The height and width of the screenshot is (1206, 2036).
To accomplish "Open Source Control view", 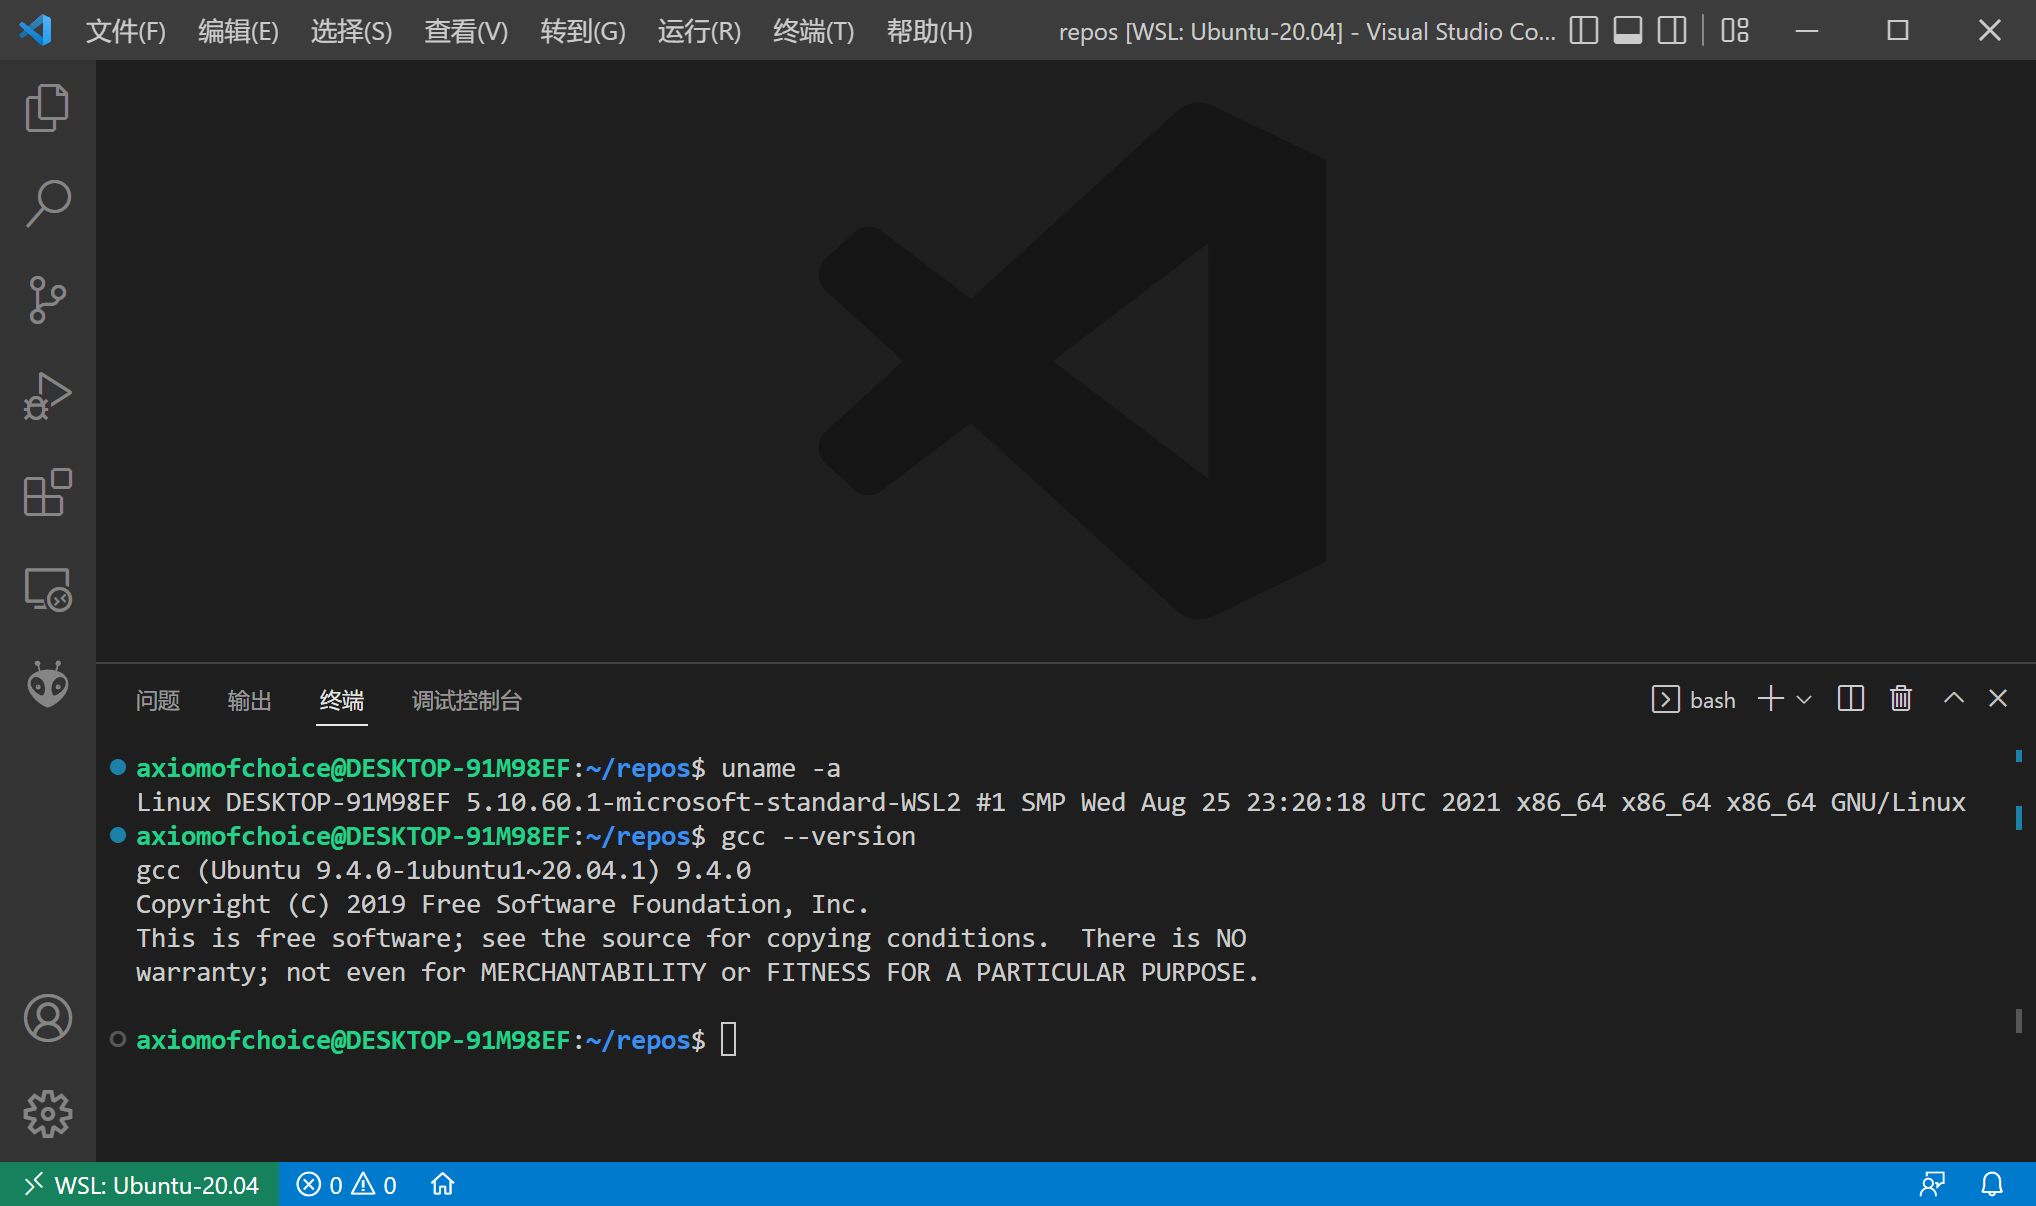I will 47,300.
